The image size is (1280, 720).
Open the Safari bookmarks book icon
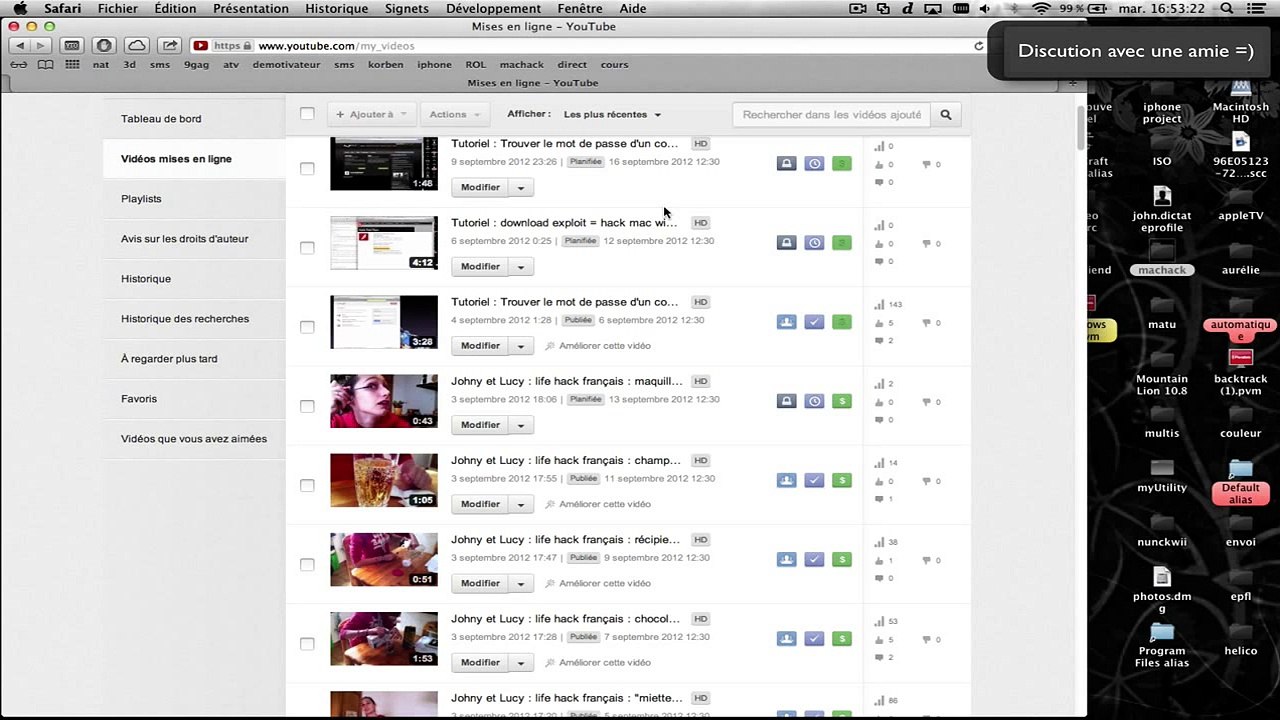(x=45, y=64)
